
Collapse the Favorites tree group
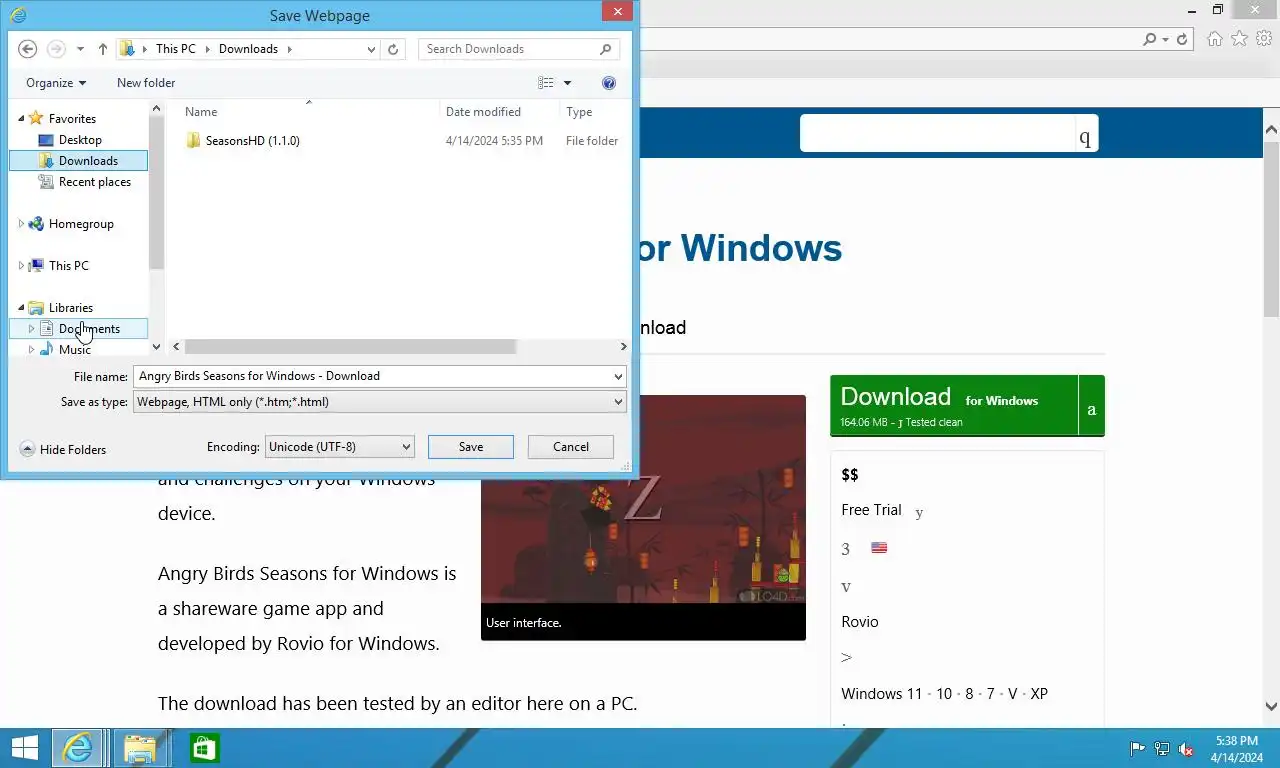(21, 119)
